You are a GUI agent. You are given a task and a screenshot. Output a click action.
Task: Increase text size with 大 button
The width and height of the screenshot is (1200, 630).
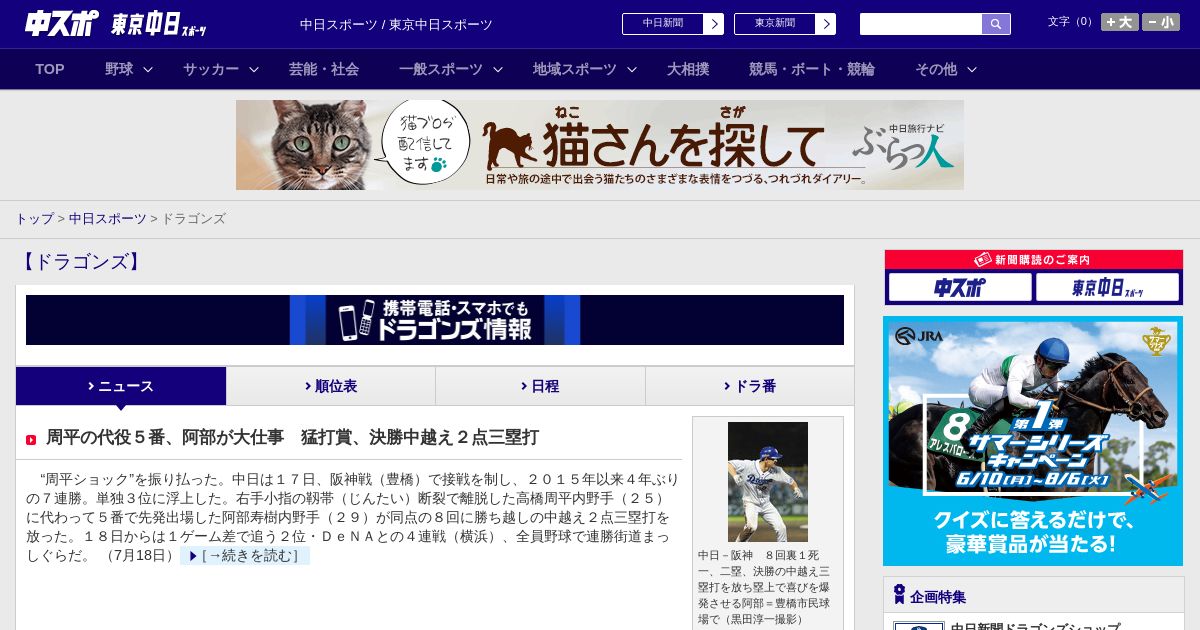[x=1120, y=22]
